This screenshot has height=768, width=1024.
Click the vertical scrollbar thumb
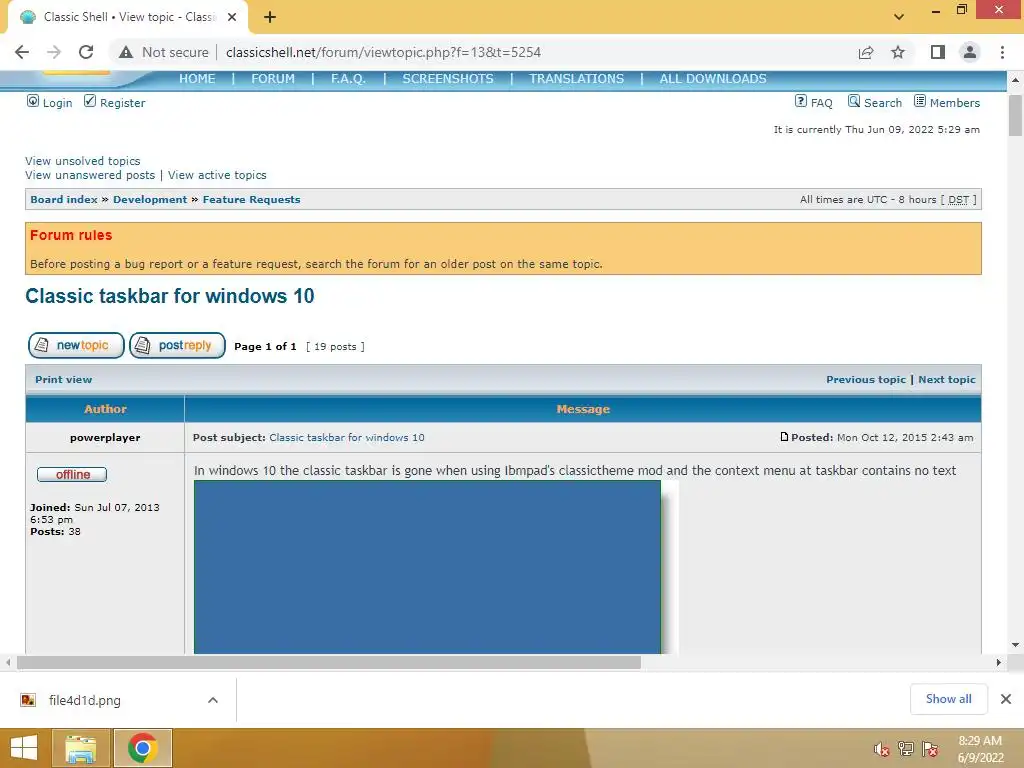coord(1015,115)
